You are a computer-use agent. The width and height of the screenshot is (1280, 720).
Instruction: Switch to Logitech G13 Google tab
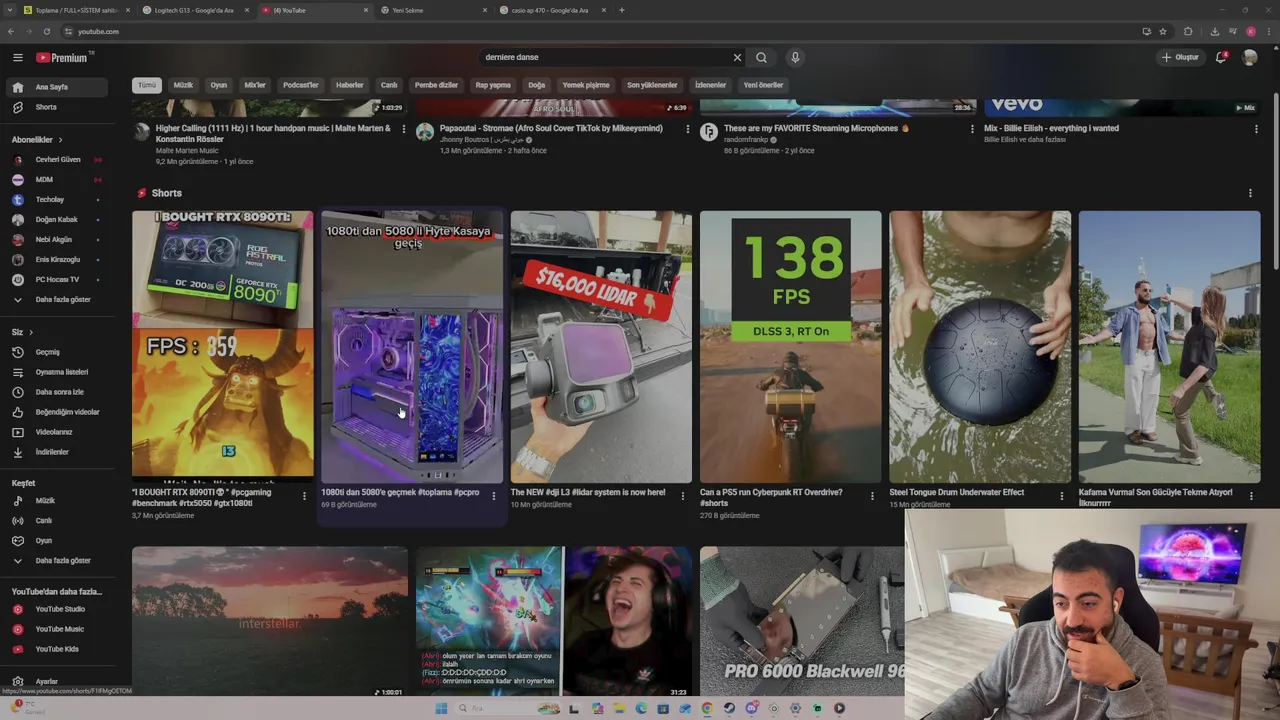click(194, 10)
